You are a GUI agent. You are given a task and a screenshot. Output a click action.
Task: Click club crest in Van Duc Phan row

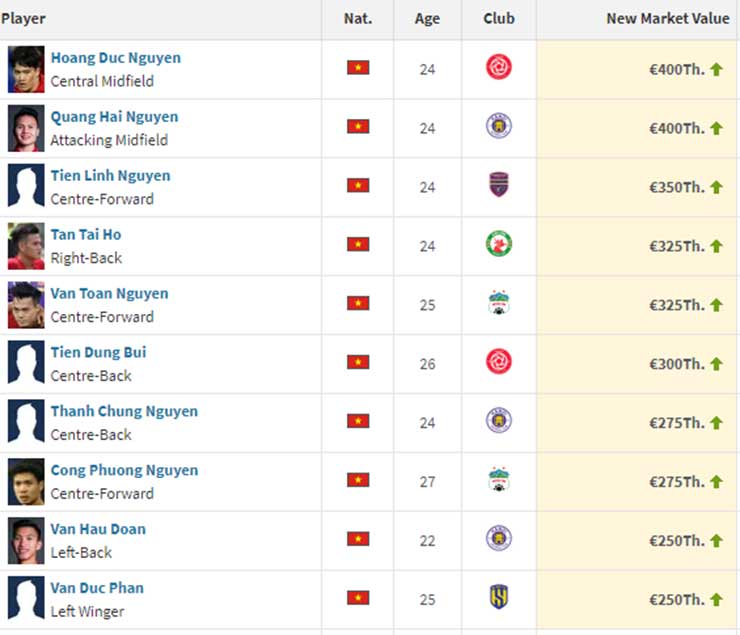coord(498,599)
